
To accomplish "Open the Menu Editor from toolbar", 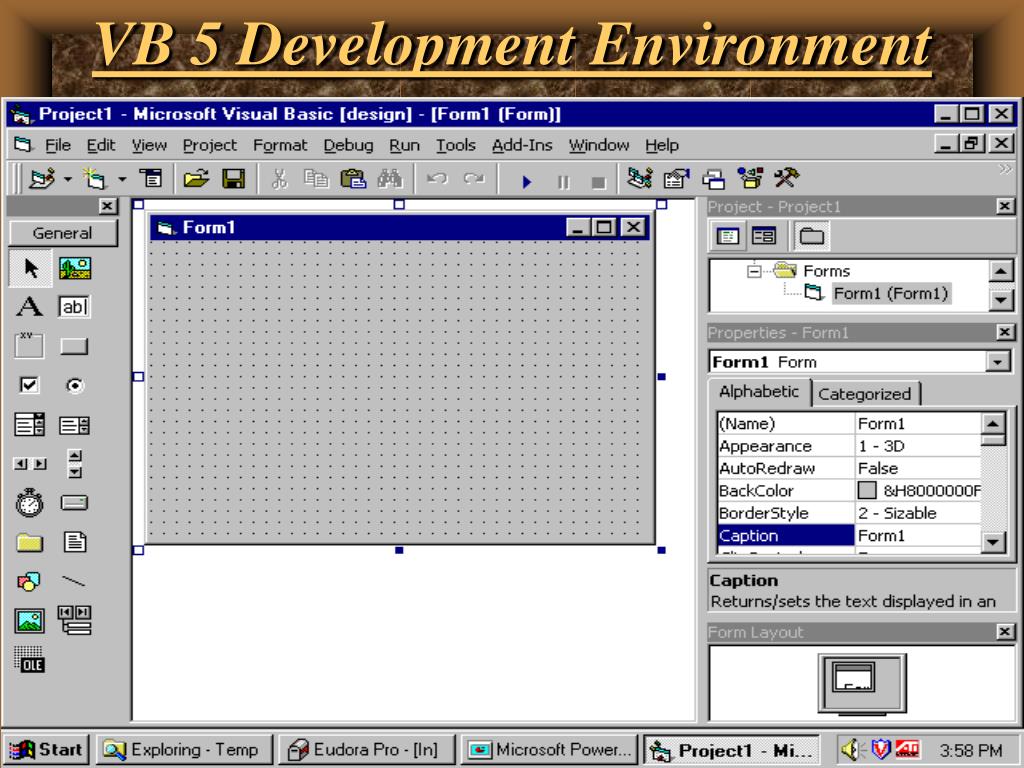I will click(151, 178).
